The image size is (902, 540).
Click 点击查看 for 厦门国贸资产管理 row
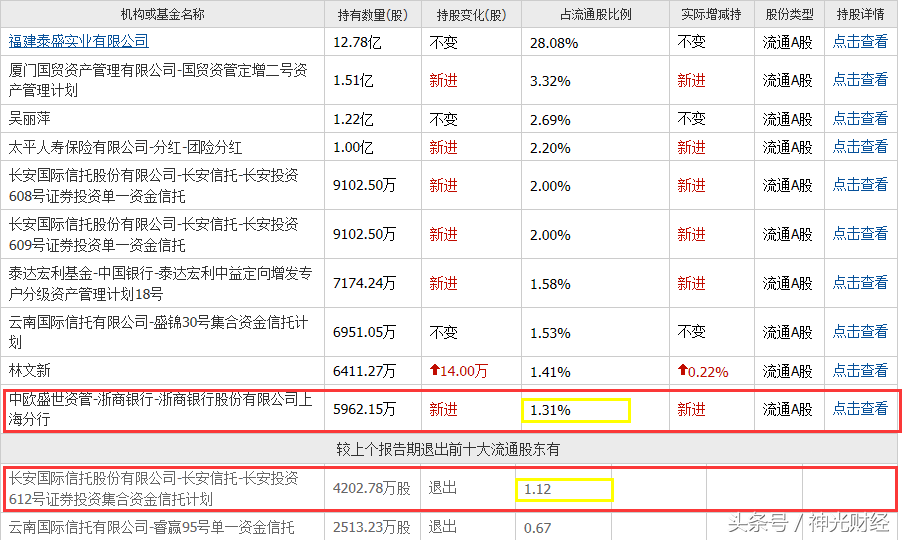(860, 79)
